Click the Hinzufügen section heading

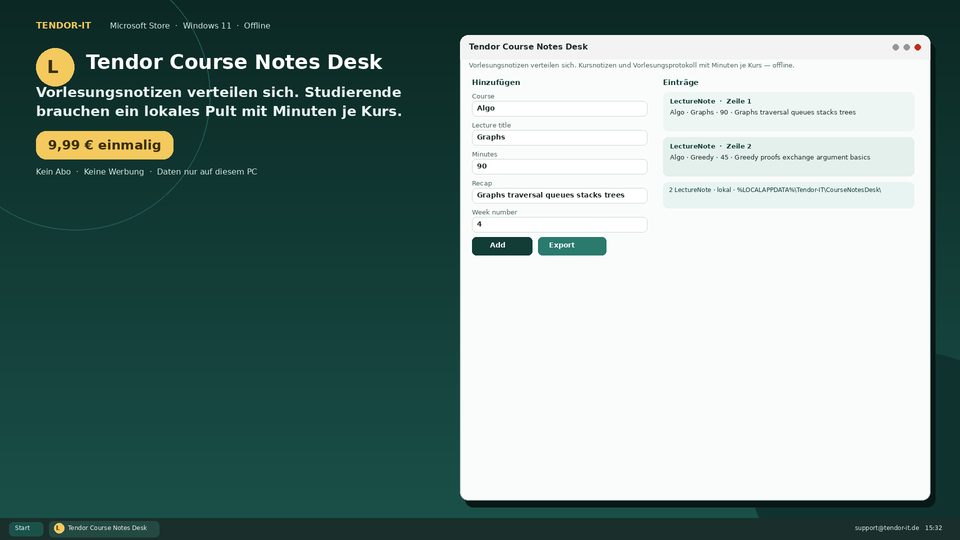click(496, 82)
